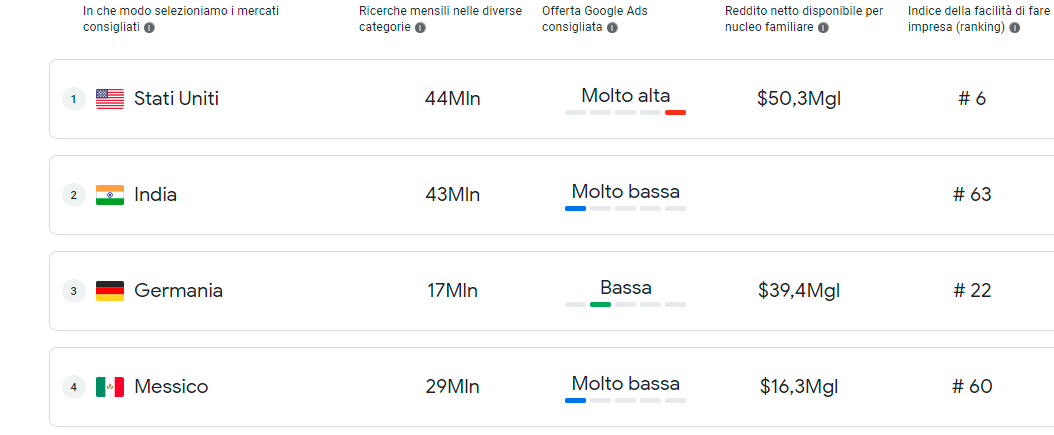Click the Germany flag icon
This screenshot has width=1054, height=435.
point(110,291)
